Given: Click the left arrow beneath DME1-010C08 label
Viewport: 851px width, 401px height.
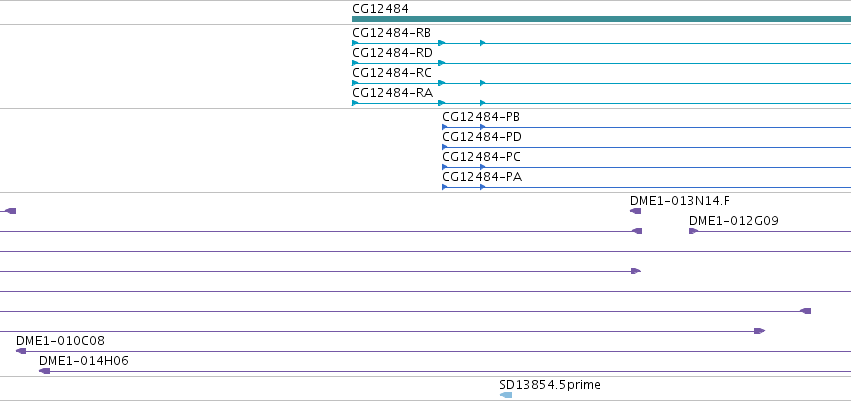Looking at the screenshot, I should 21,351.
